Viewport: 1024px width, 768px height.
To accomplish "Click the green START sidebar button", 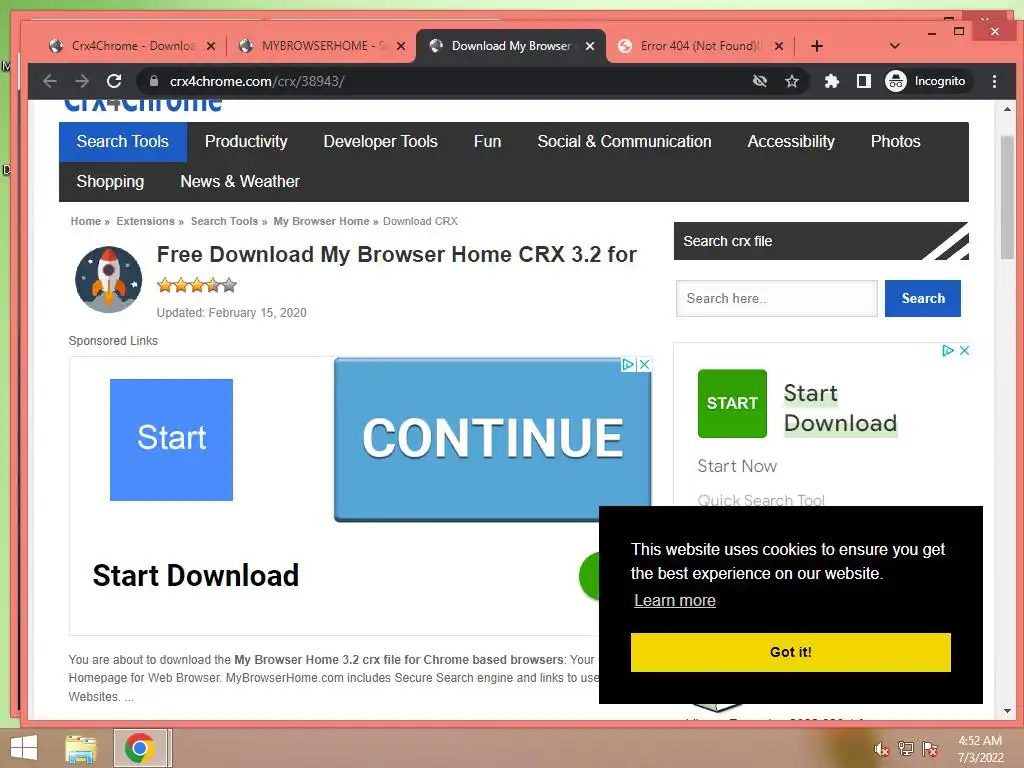I will pyautogui.click(x=732, y=404).
